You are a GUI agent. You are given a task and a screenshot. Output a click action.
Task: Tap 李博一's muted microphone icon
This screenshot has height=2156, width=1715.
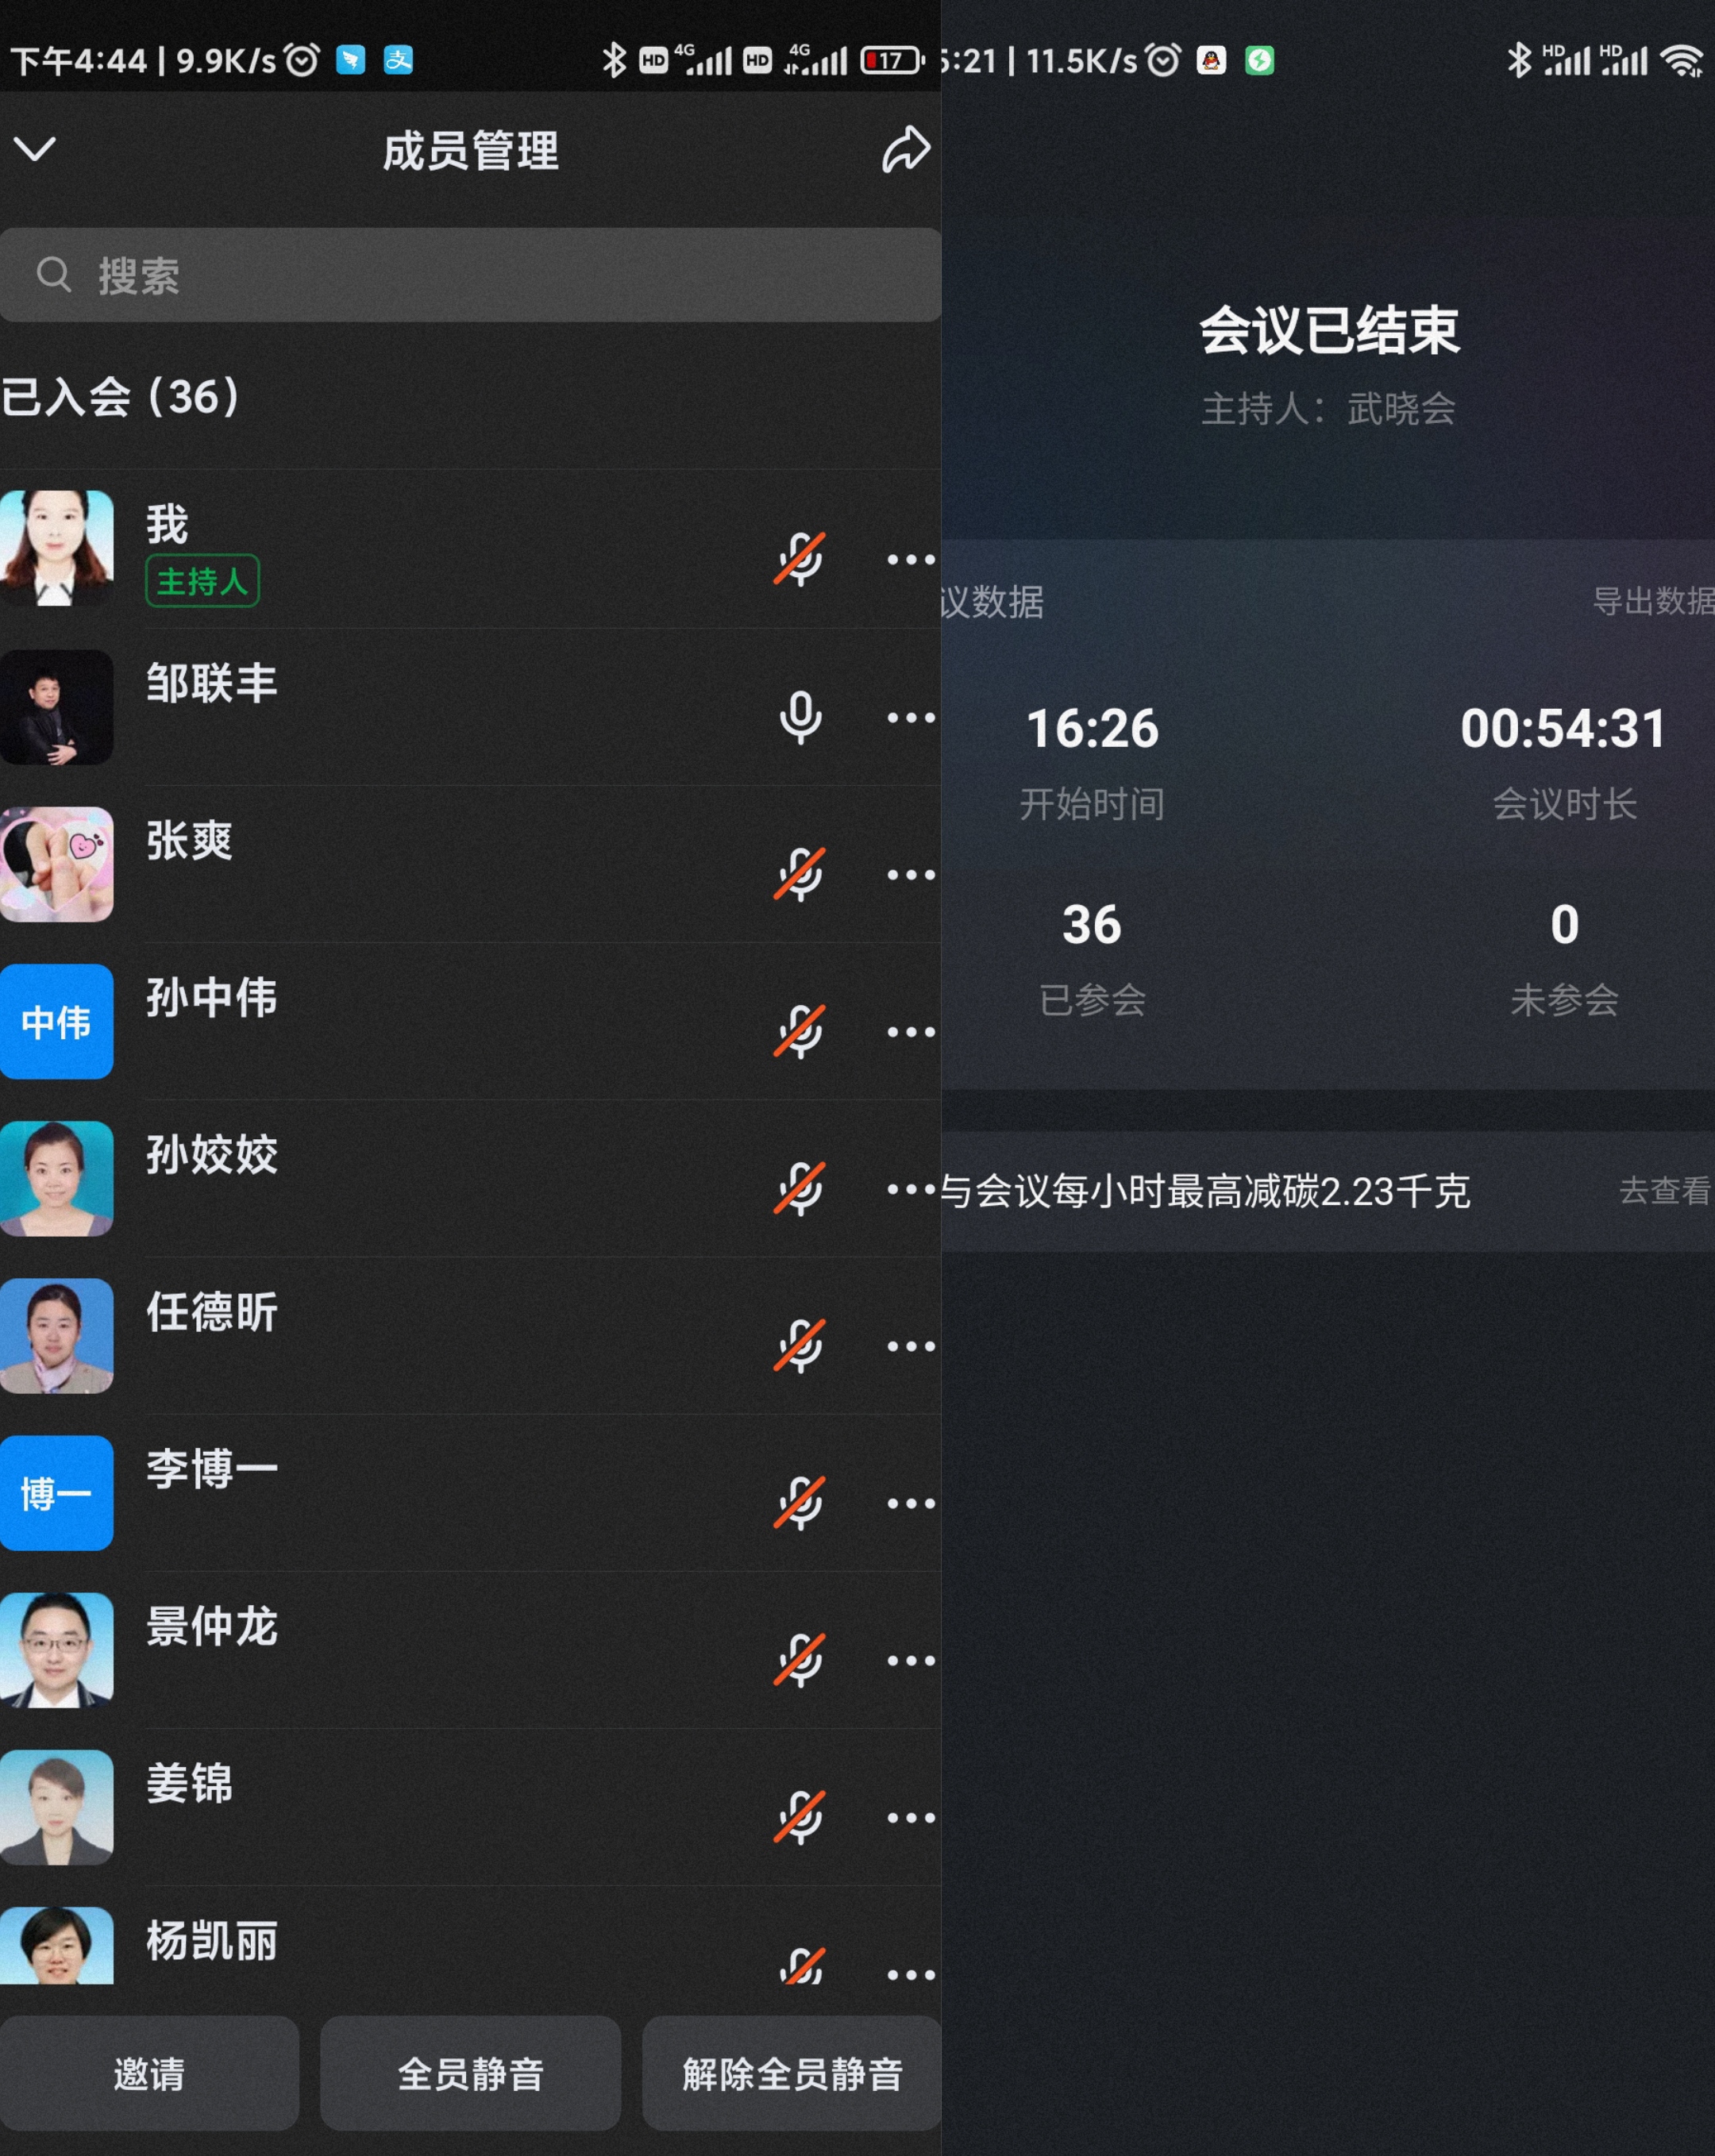click(800, 1503)
